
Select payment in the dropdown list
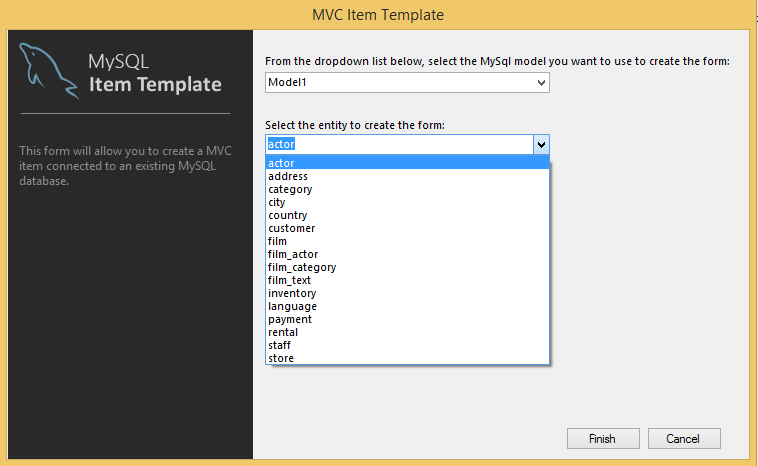click(x=407, y=320)
